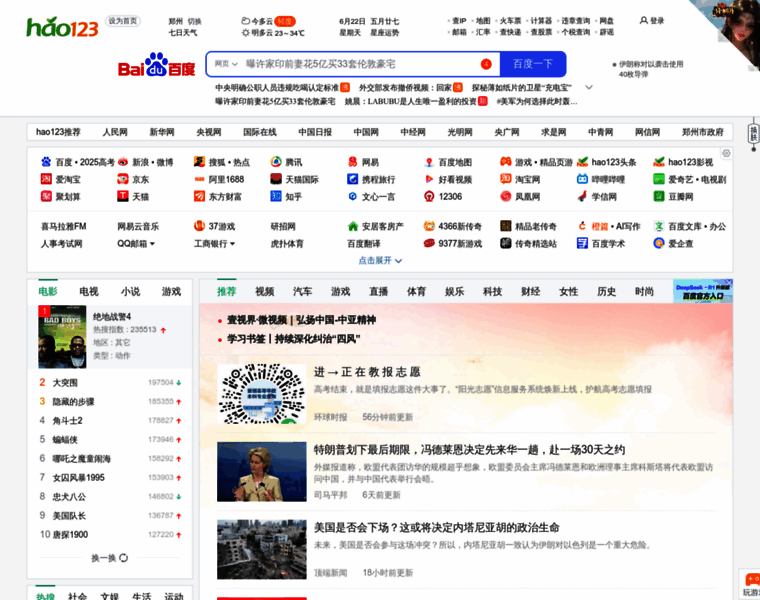Viewport: 760px width, 600px height.
Task: Open 携程旅行 icon link
Action: tap(352, 179)
